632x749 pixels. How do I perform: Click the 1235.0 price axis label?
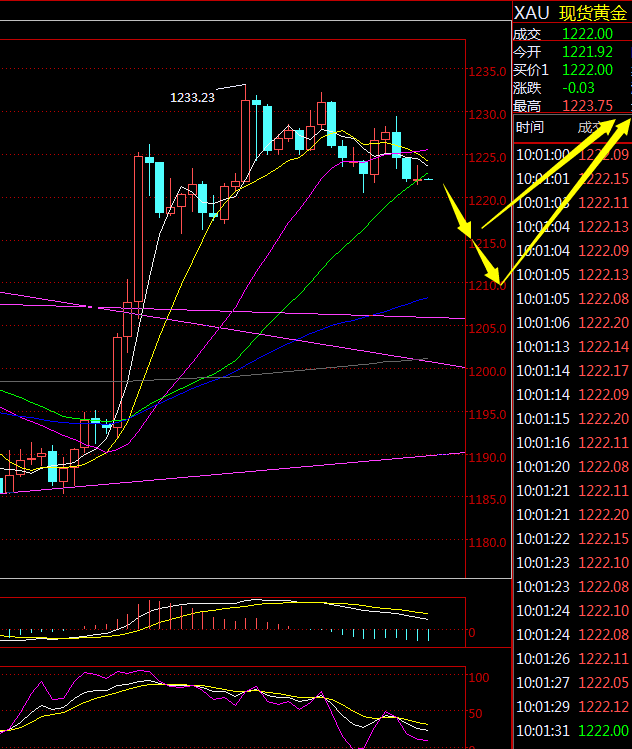click(486, 72)
